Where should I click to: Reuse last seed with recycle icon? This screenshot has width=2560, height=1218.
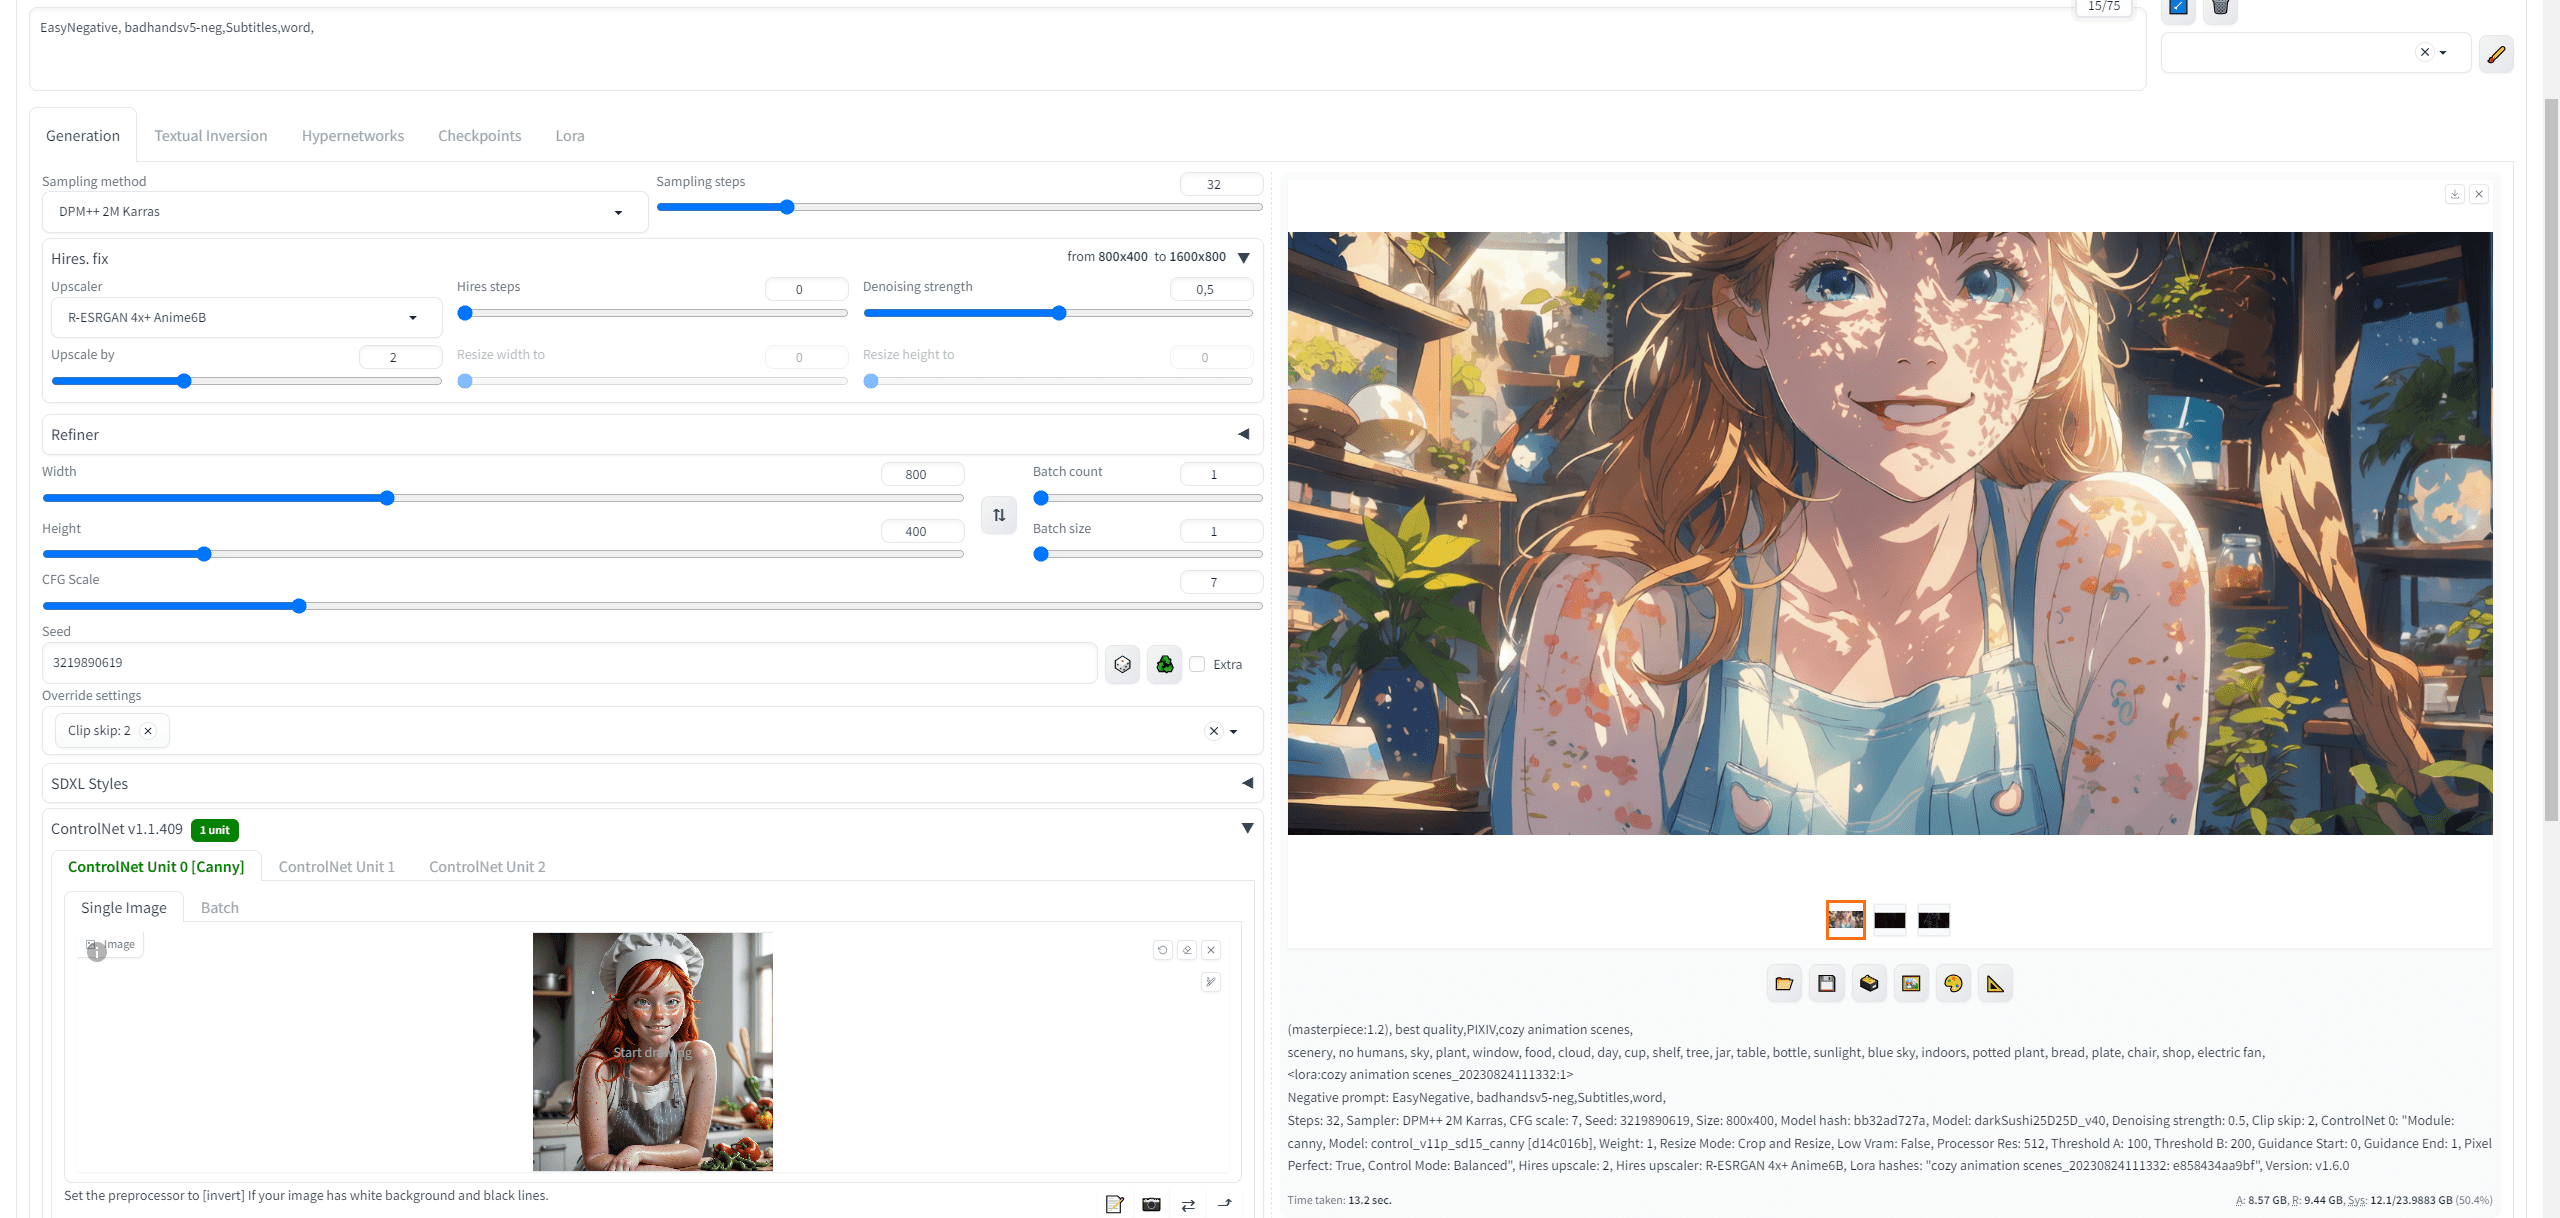click(1164, 664)
